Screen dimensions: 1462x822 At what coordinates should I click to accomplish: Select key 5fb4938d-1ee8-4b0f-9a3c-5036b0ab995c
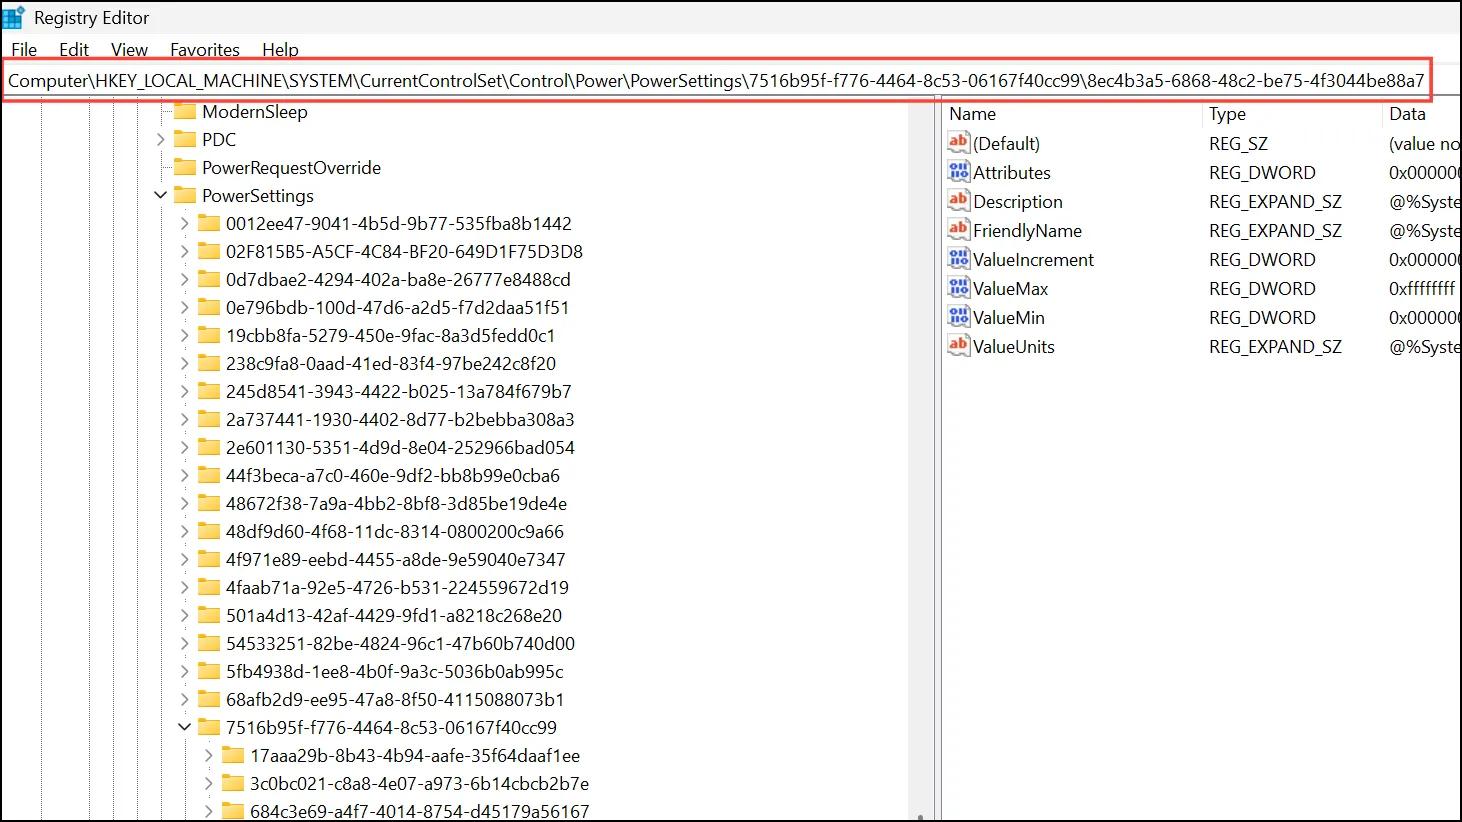[x=394, y=671]
